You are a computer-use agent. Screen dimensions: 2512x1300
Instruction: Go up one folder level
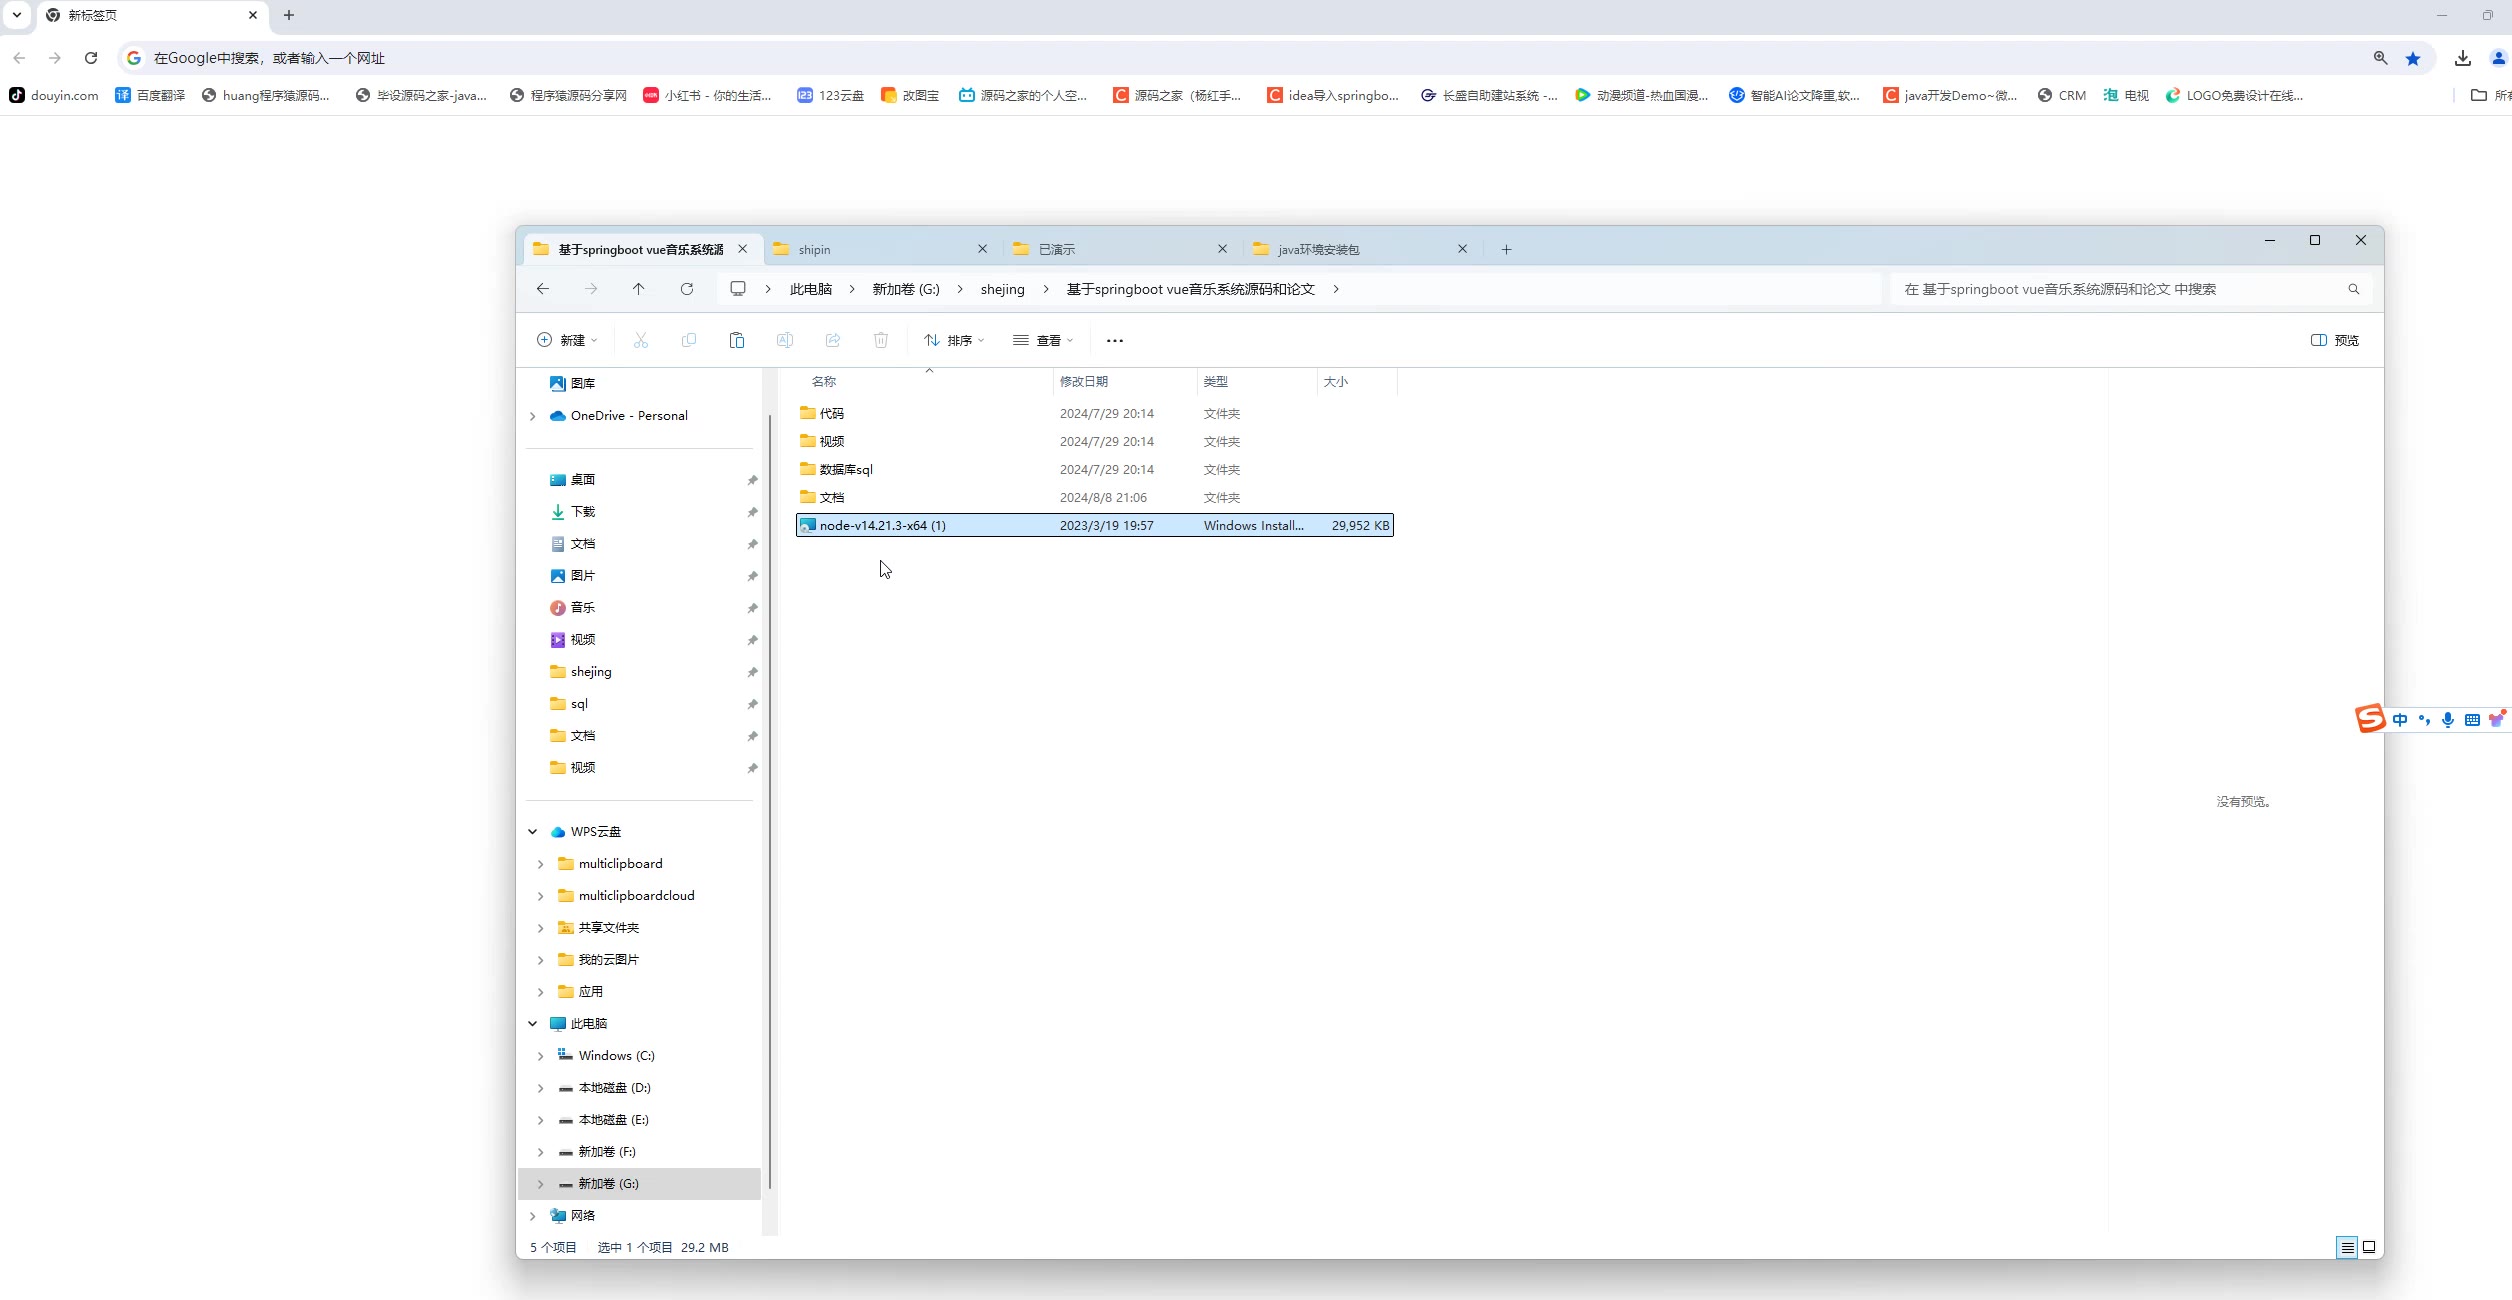point(638,289)
